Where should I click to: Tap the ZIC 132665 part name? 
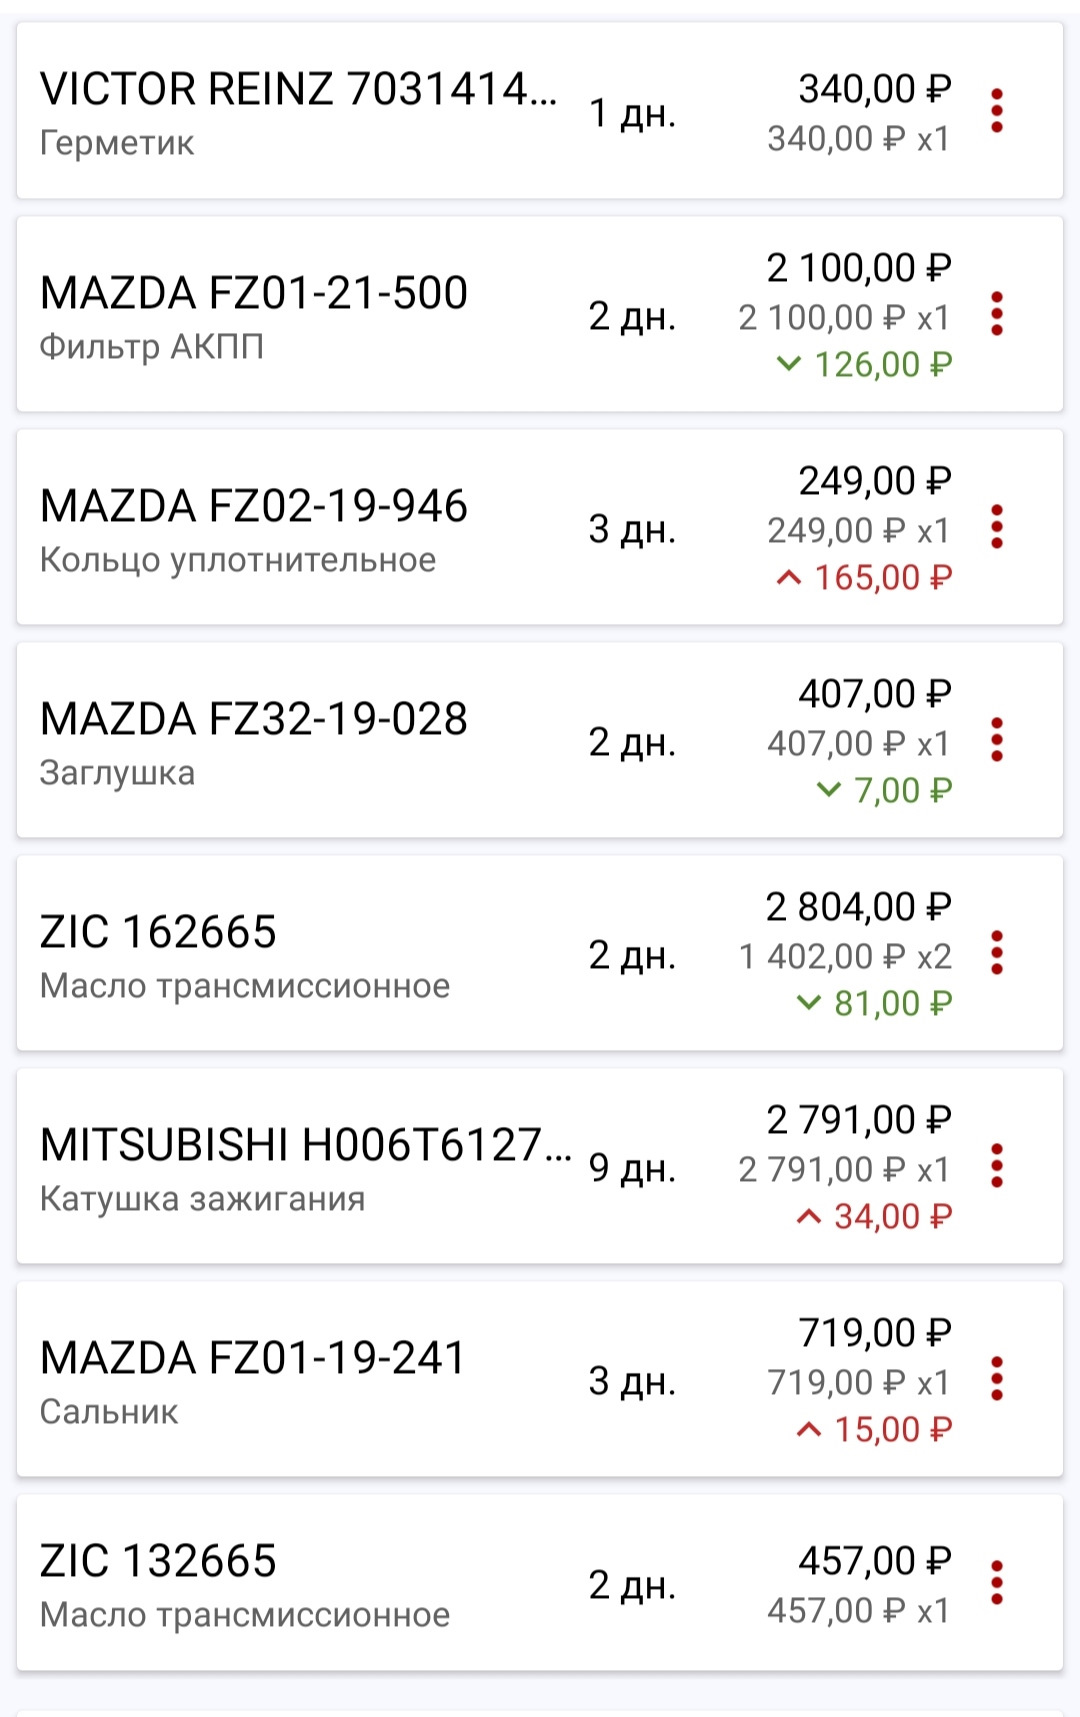coord(158,1562)
